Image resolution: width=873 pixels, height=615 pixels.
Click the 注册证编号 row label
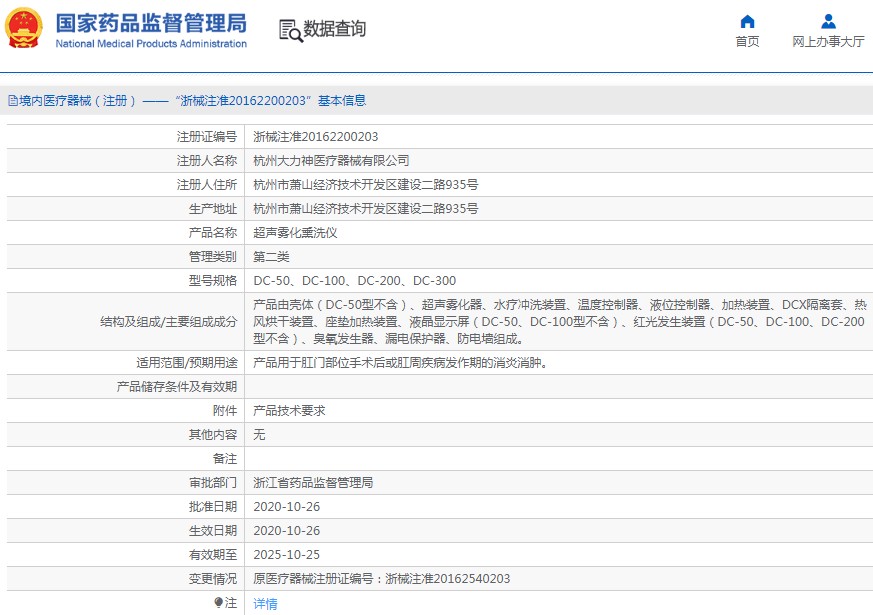207,137
